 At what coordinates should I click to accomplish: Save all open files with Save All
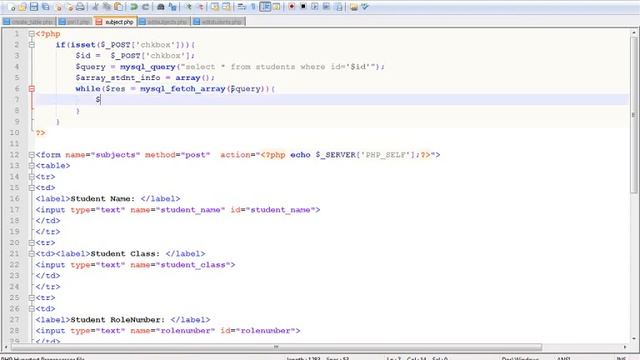coord(46,7)
